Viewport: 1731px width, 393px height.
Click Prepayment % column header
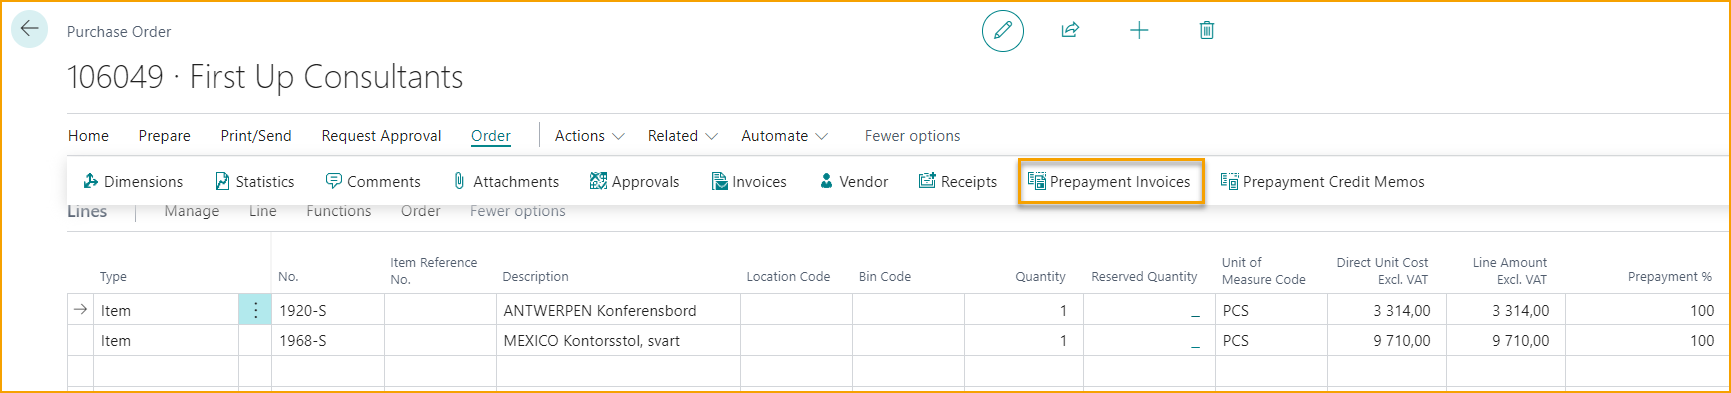coord(1669,277)
